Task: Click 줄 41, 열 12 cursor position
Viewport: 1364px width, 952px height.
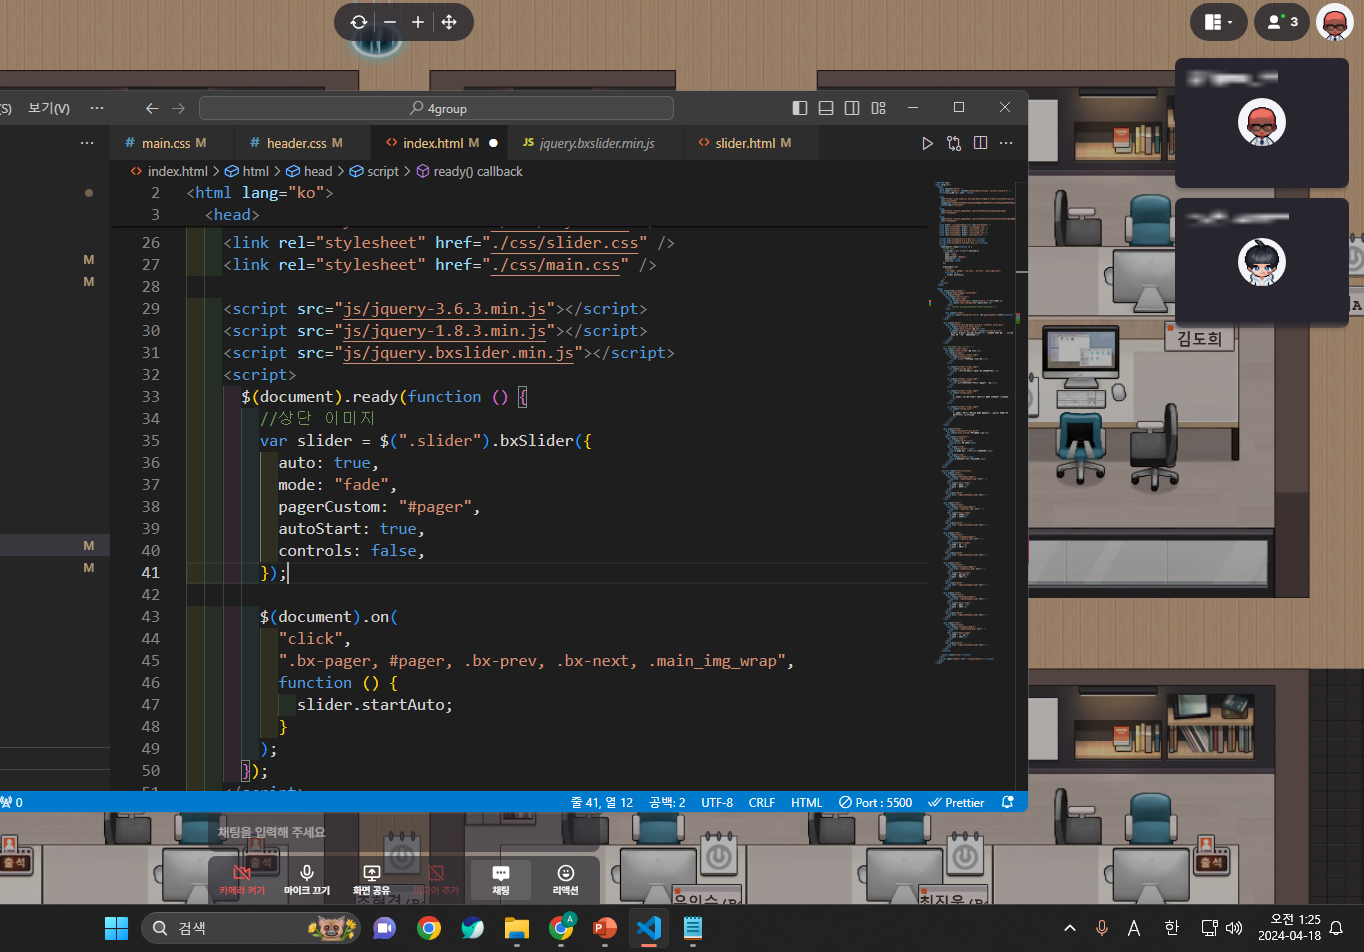Action: pyautogui.click(x=602, y=802)
